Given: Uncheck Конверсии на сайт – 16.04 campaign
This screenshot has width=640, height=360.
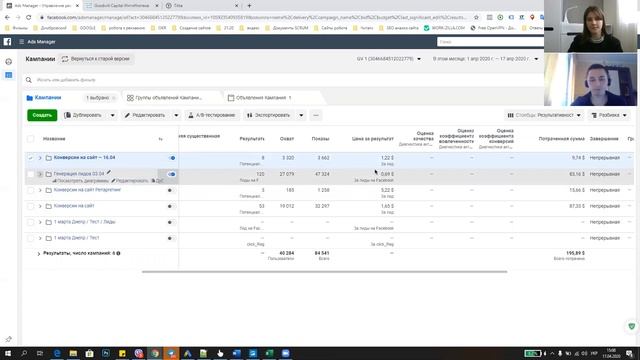Looking at the screenshot, I should pos(31,158).
